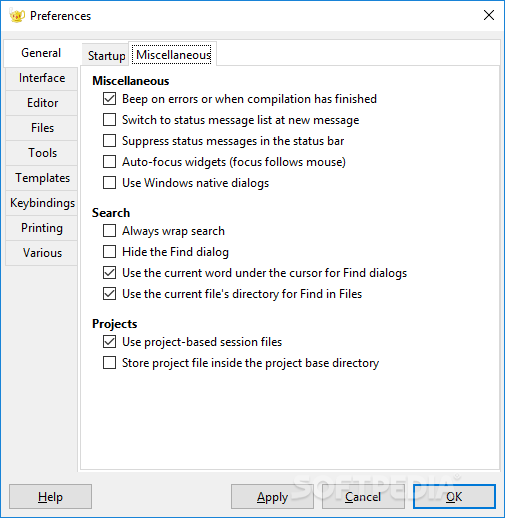505x518 pixels.
Task: Open the Templates section
Action: point(41,178)
